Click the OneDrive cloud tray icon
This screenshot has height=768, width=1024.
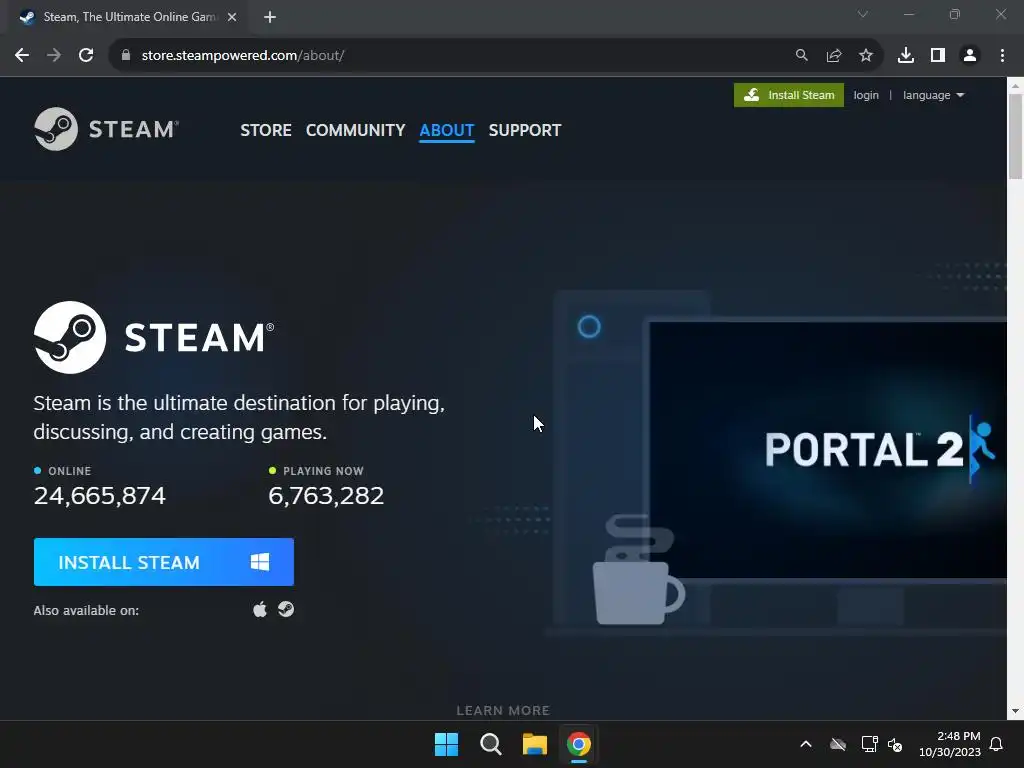click(838, 744)
